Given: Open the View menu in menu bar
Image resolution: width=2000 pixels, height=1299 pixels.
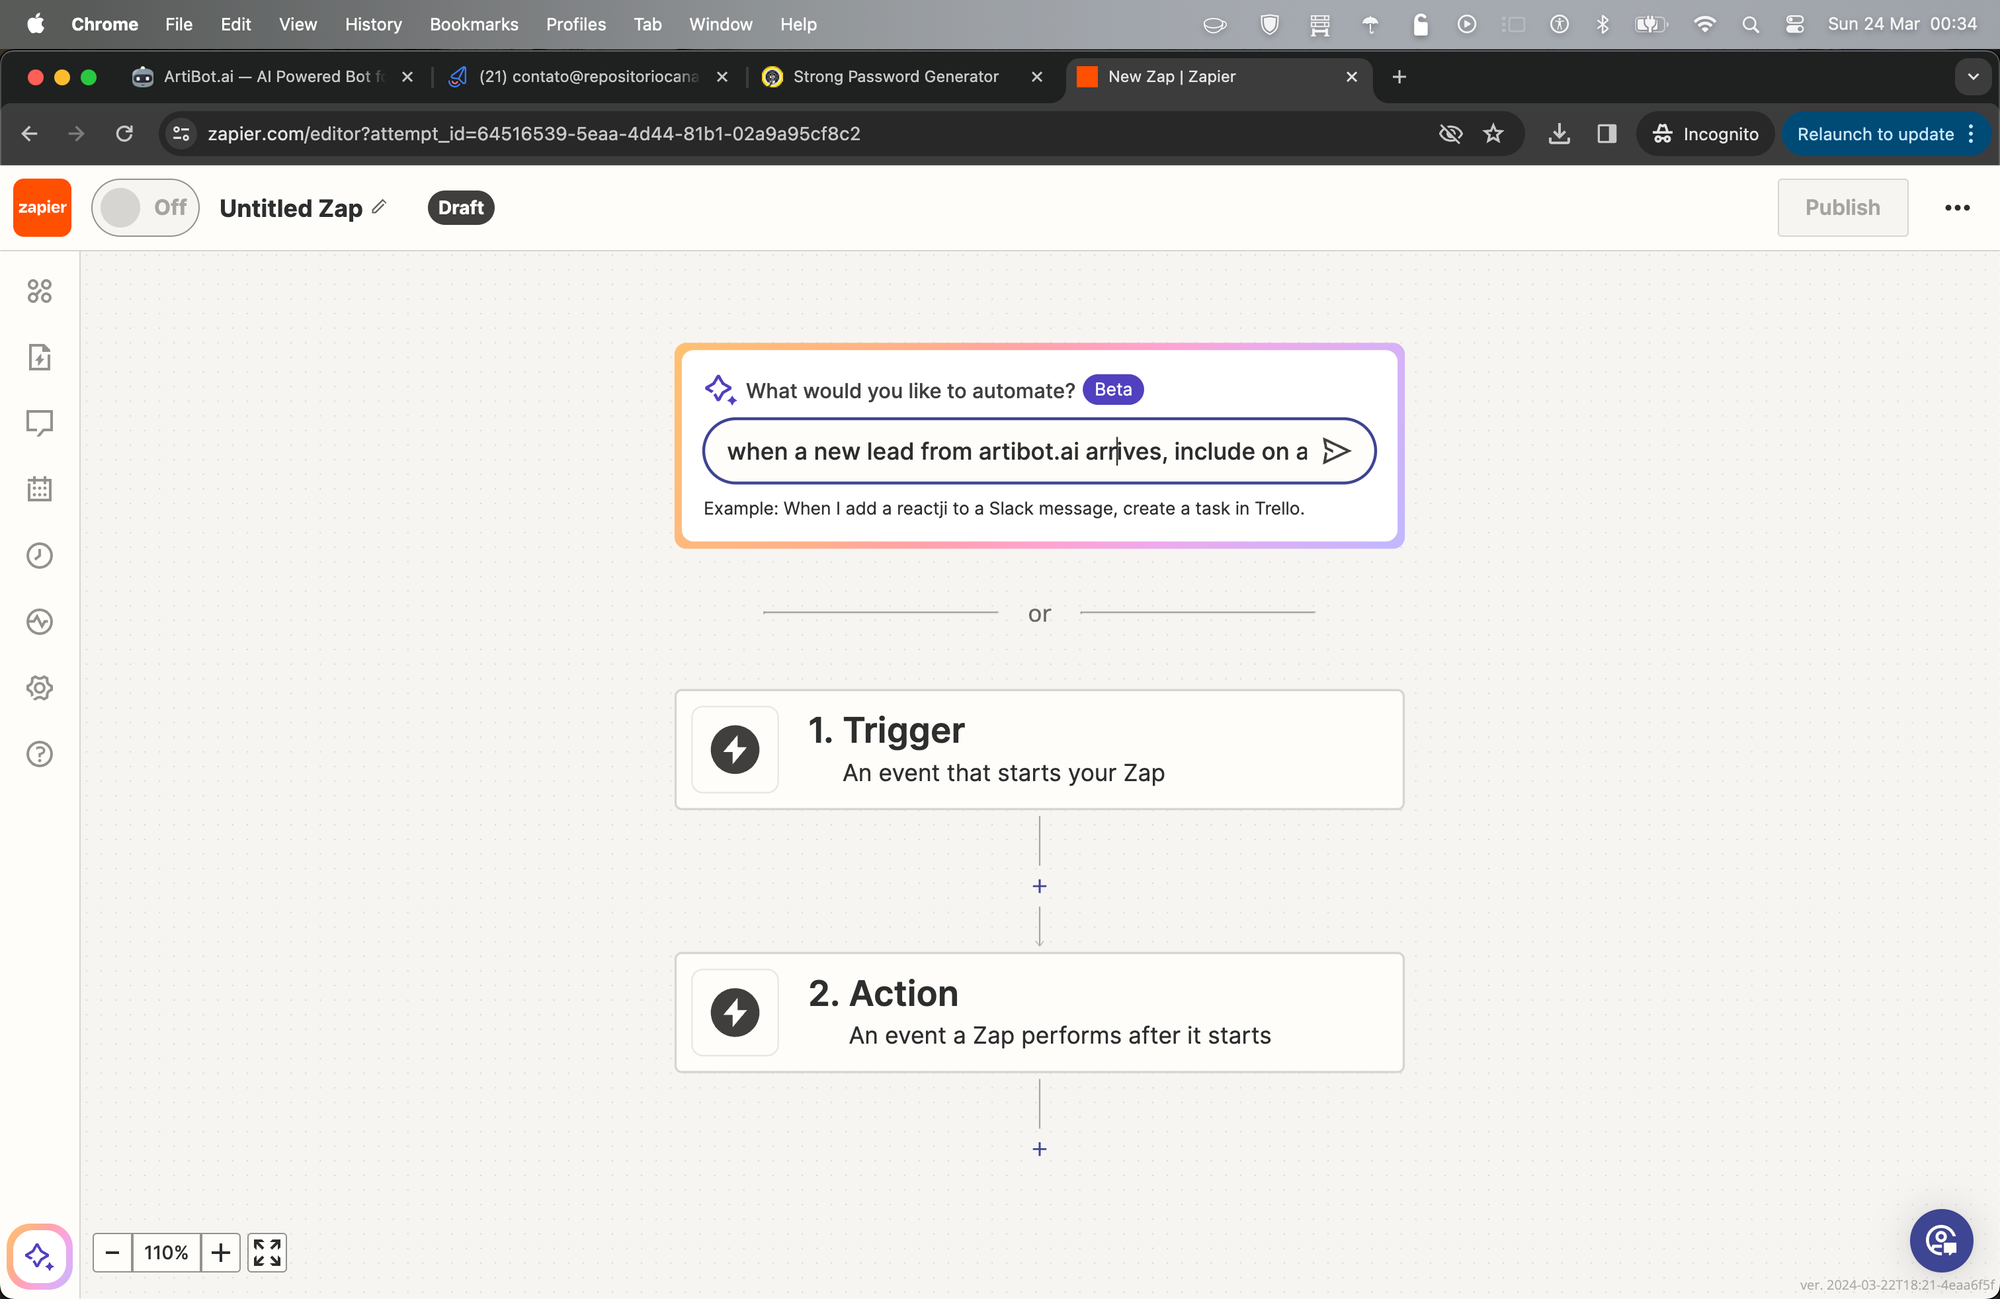Looking at the screenshot, I should [x=297, y=24].
